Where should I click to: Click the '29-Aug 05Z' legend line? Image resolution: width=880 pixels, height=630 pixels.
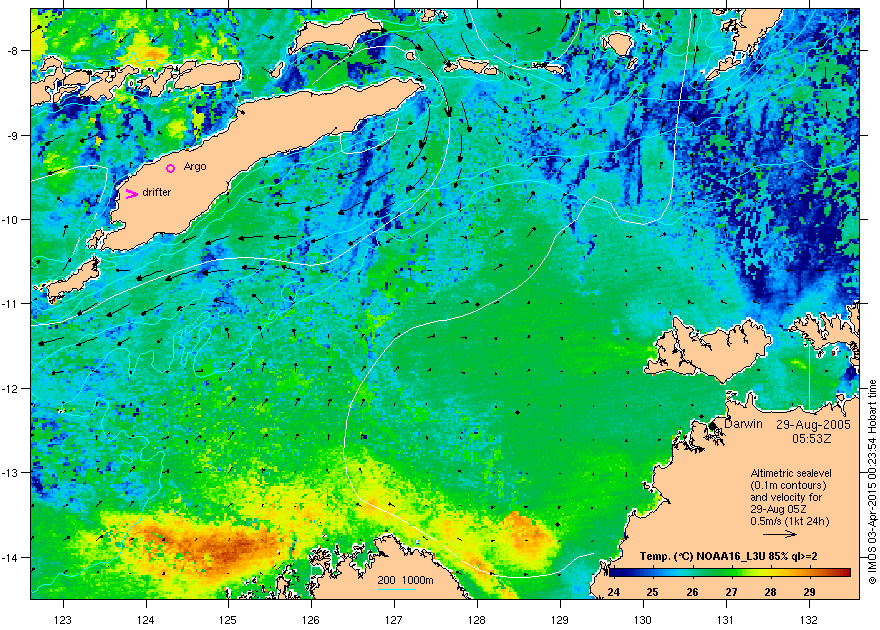(778, 509)
